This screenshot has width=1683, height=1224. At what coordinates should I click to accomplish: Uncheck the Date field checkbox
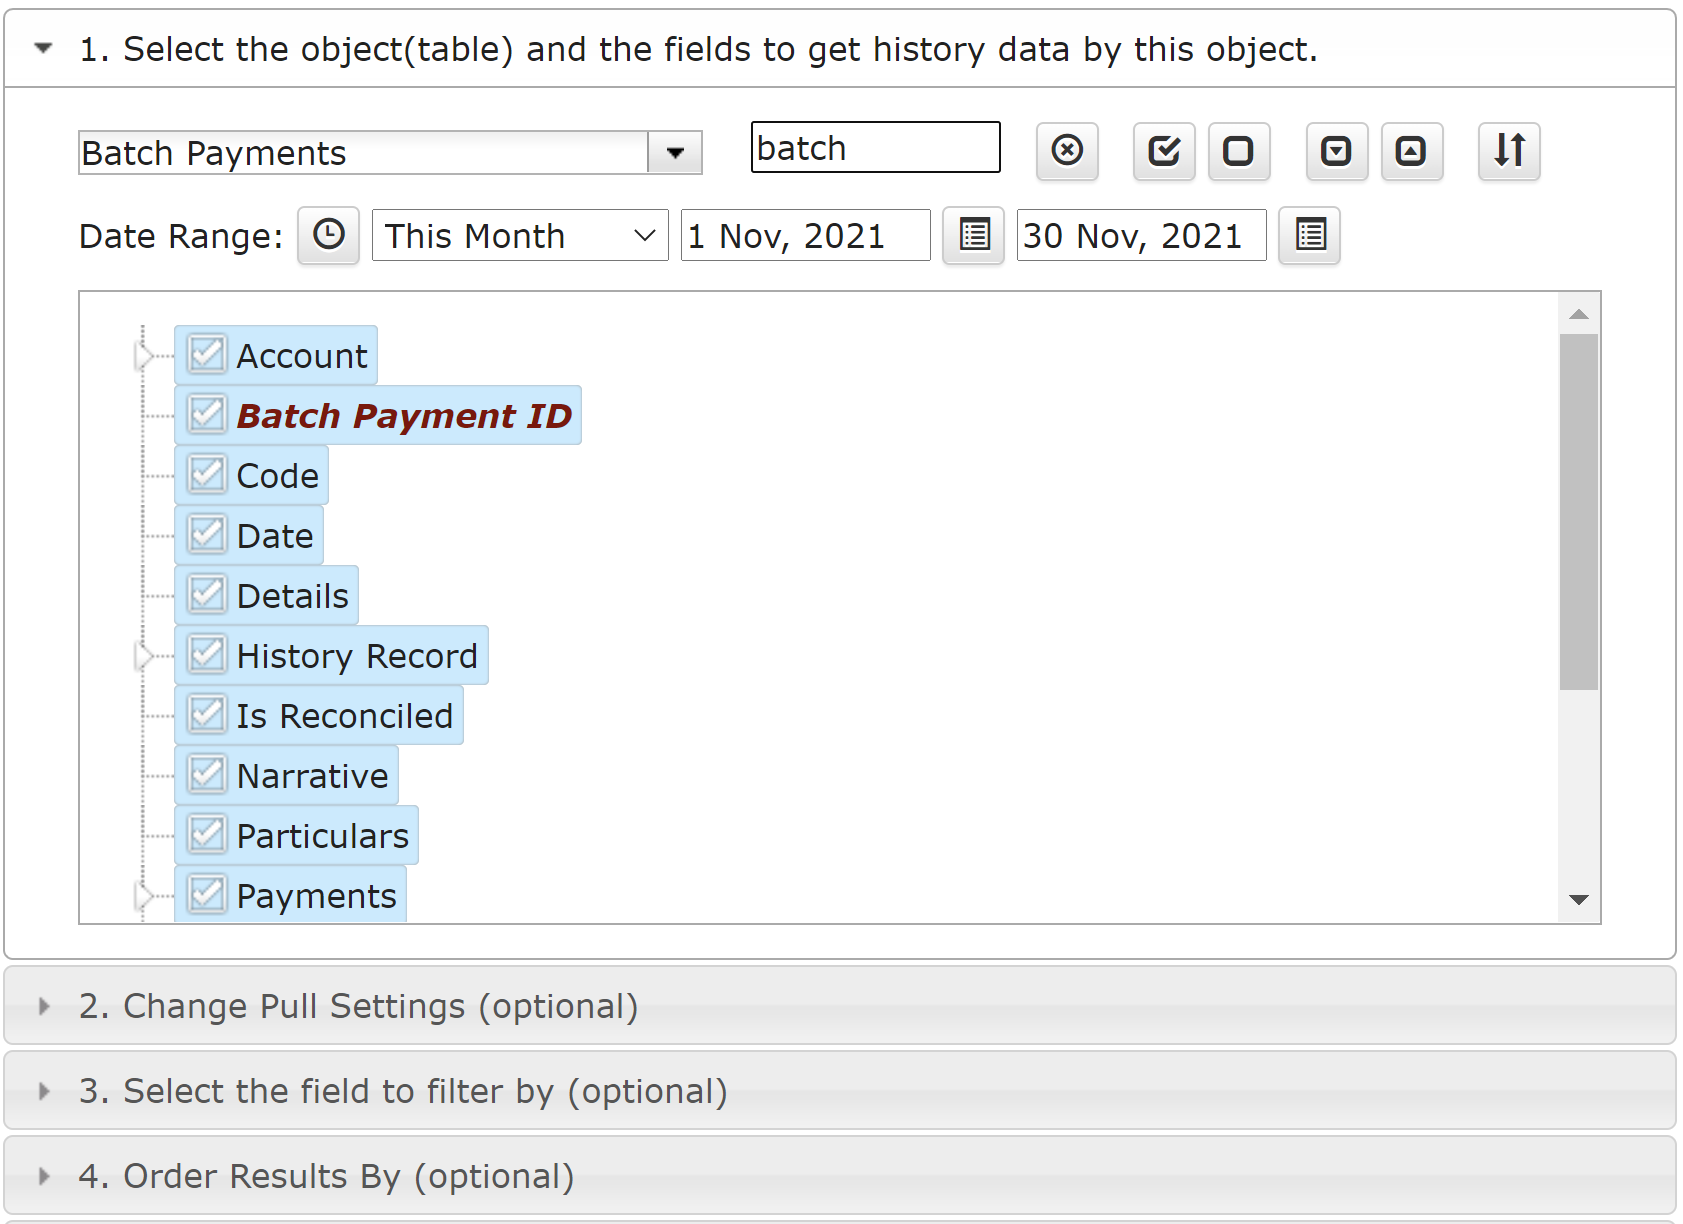tap(207, 534)
